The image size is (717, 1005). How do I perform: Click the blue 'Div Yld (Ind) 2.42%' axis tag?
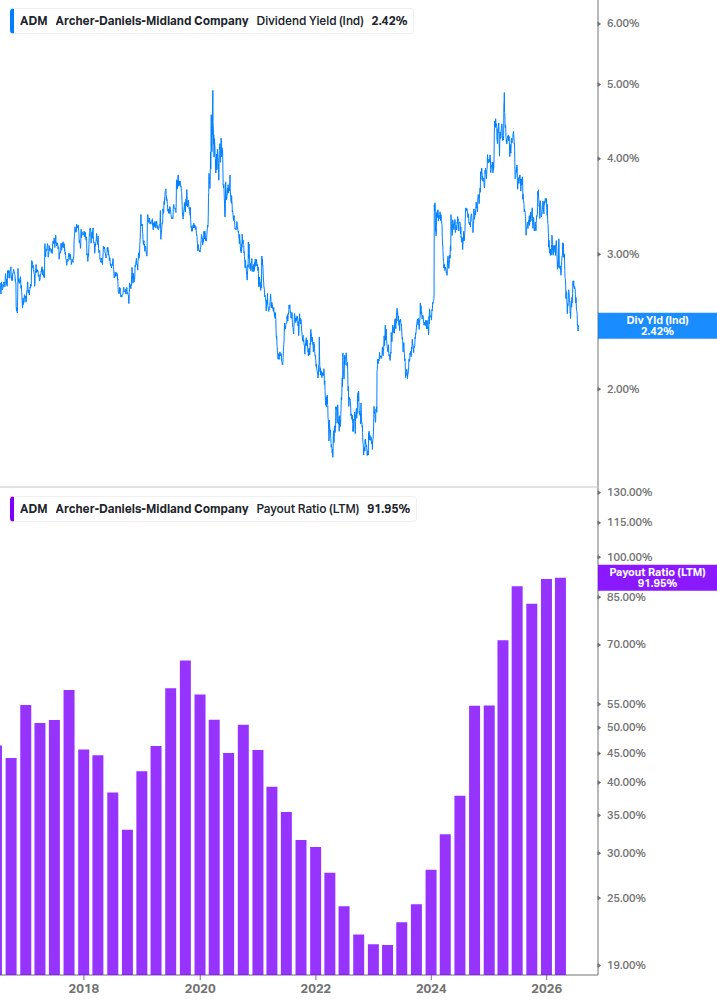coord(657,326)
